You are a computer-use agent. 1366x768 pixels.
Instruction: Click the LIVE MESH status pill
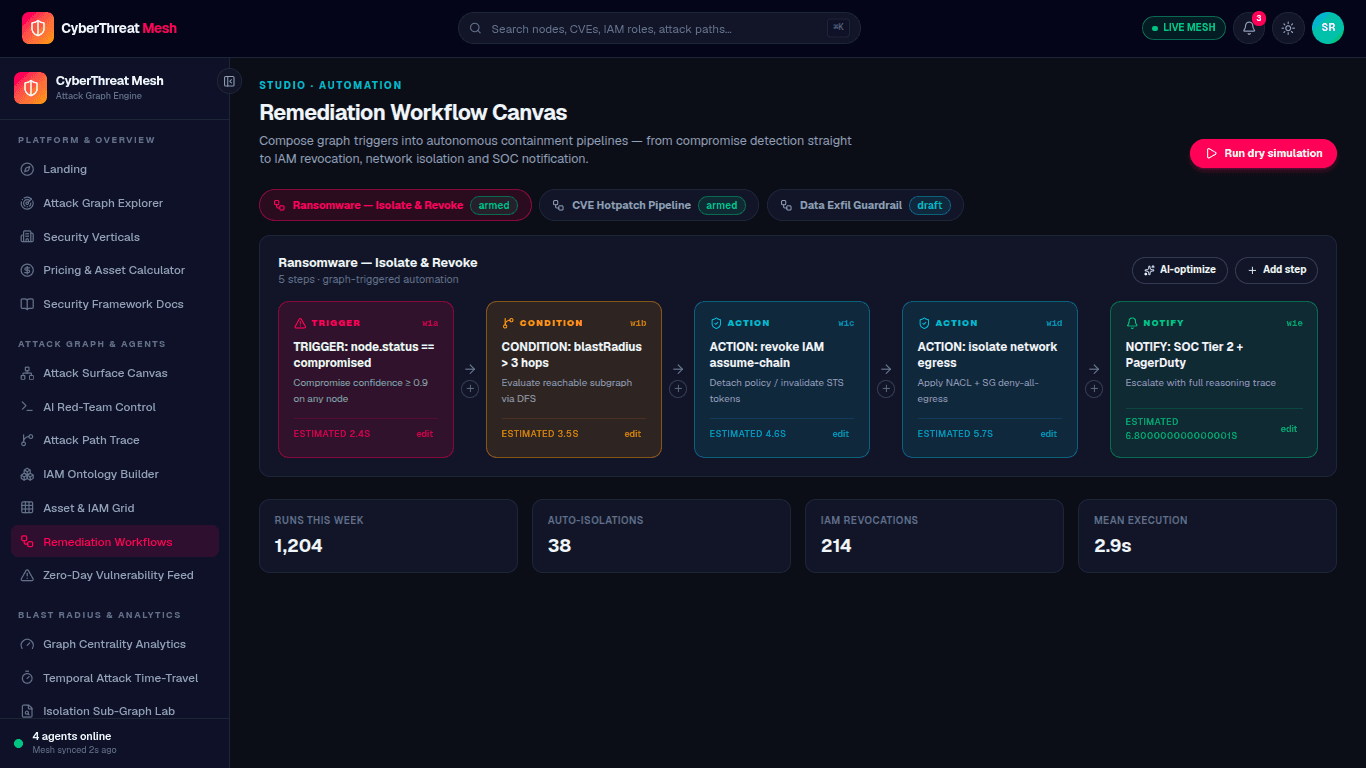[x=1184, y=28]
